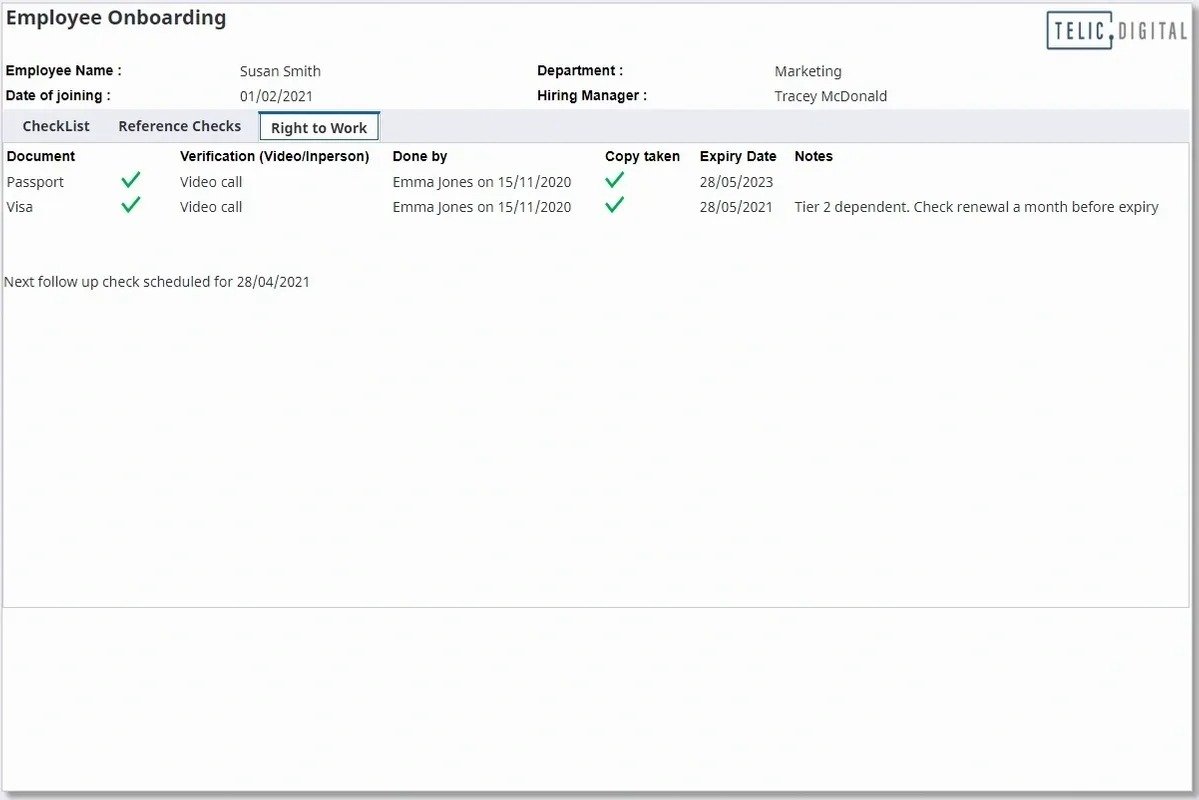Click the employee name Susan Smith
Screen dimensions: 1199x800
[x=280, y=71]
